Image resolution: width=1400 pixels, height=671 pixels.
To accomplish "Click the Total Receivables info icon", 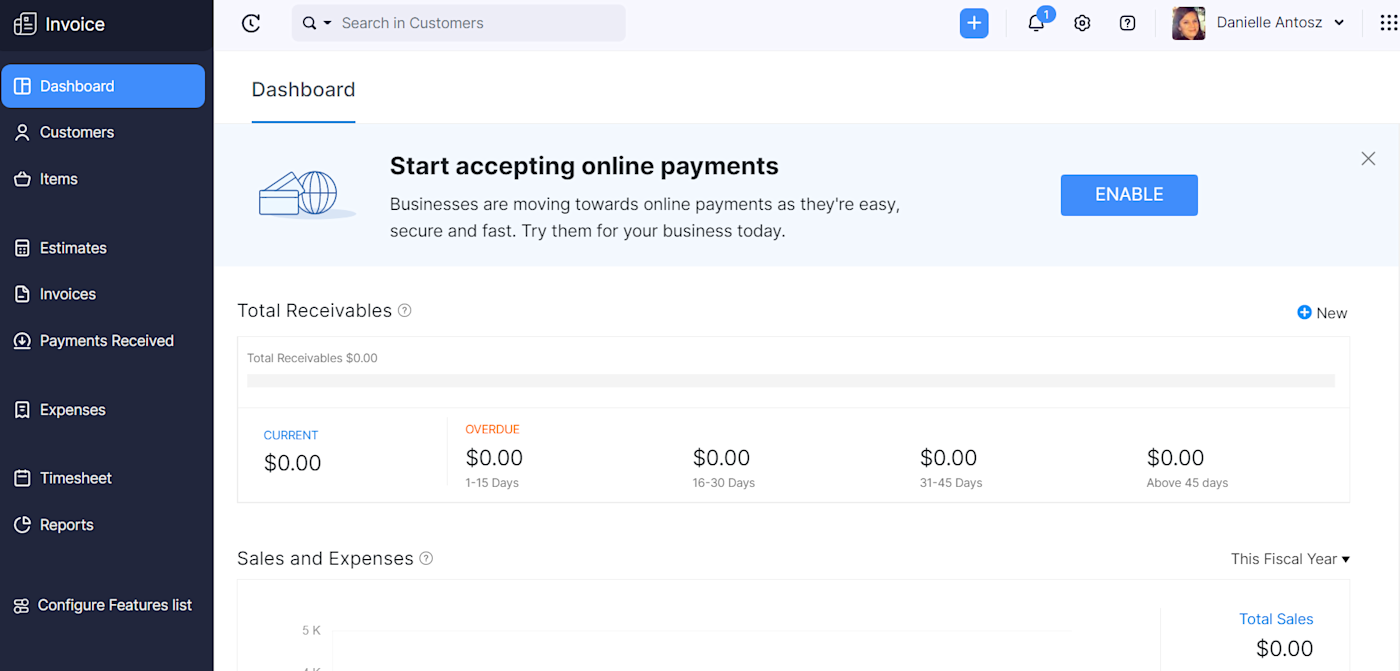I will pos(405,311).
